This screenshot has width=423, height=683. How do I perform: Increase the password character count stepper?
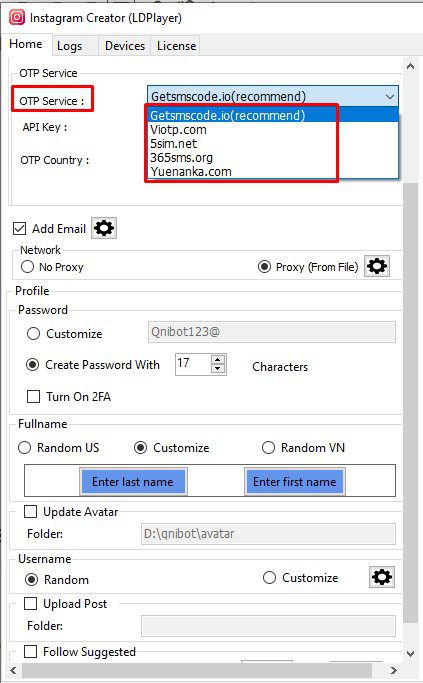pos(218,359)
